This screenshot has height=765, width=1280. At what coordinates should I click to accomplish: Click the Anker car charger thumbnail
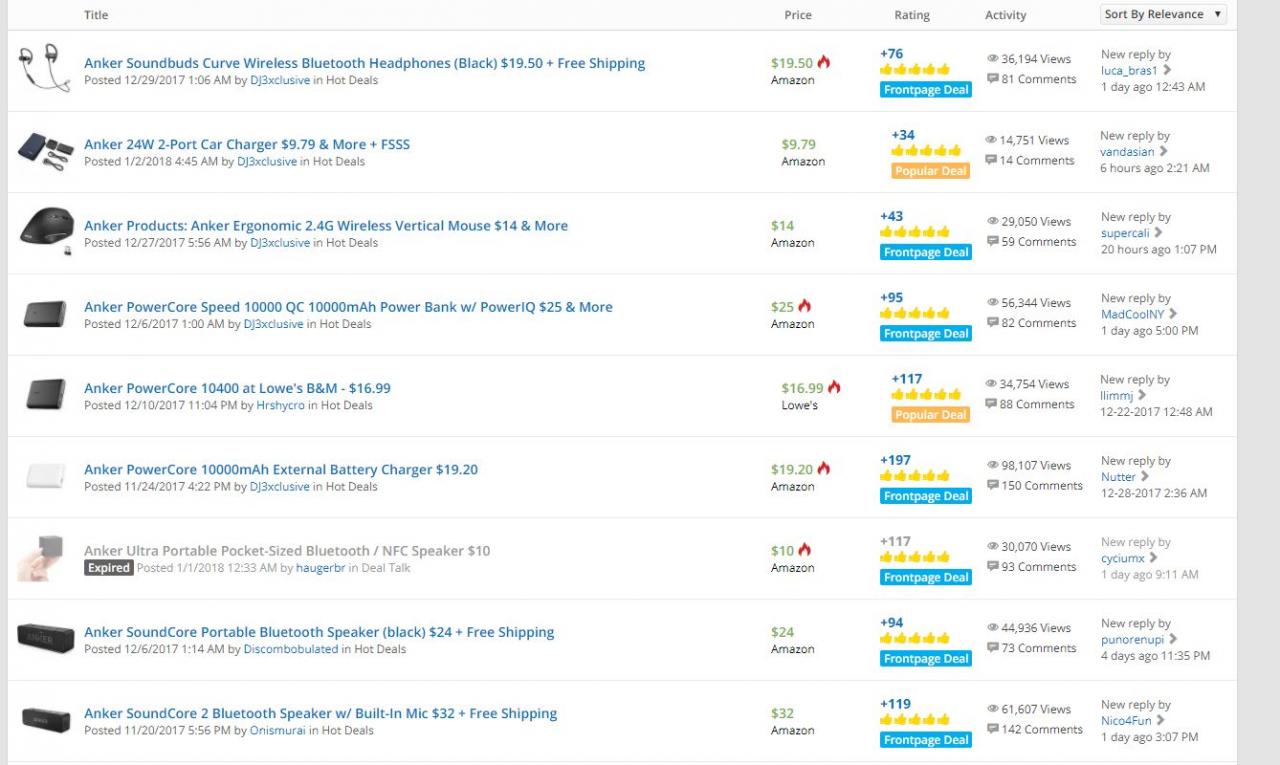click(46, 151)
